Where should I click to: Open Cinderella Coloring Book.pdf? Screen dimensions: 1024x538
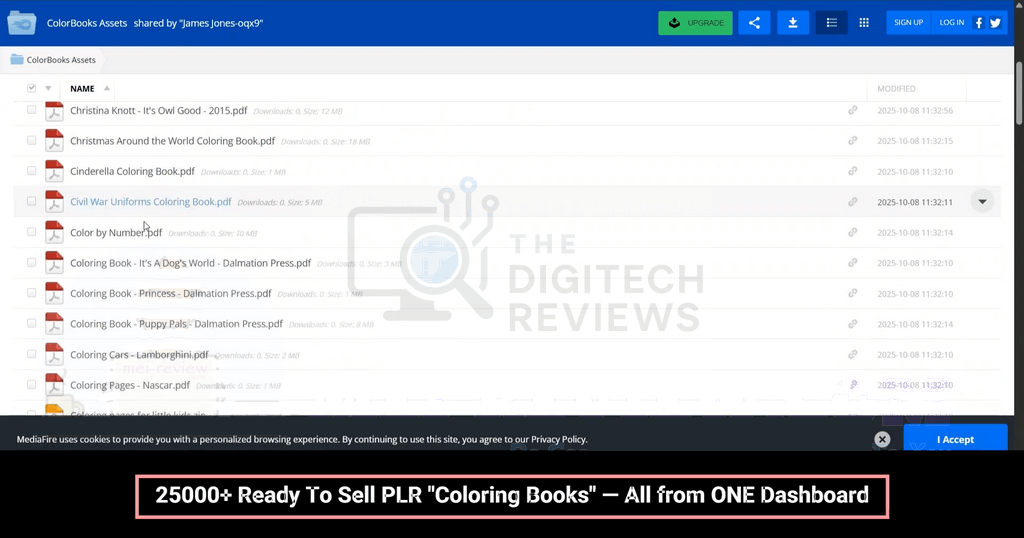(x=133, y=171)
